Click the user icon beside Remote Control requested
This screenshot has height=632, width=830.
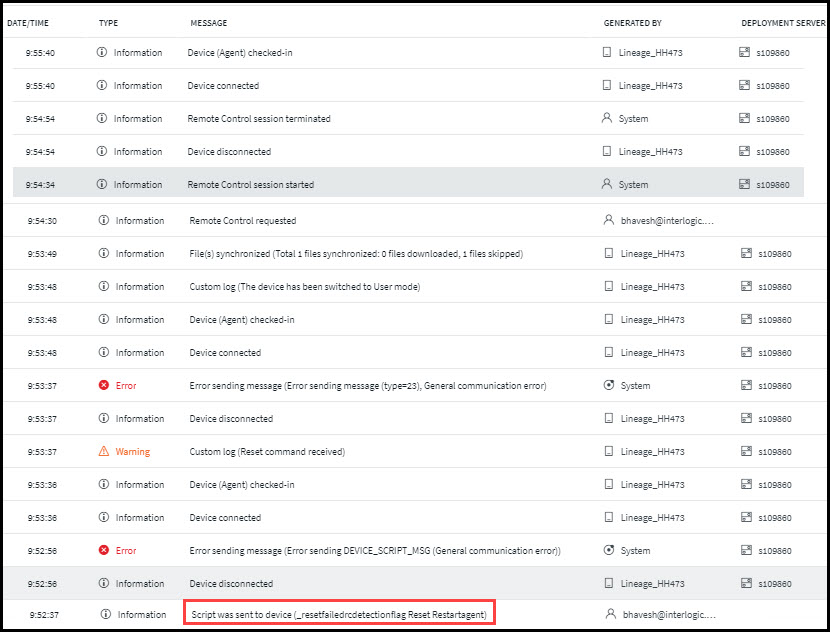tap(609, 221)
